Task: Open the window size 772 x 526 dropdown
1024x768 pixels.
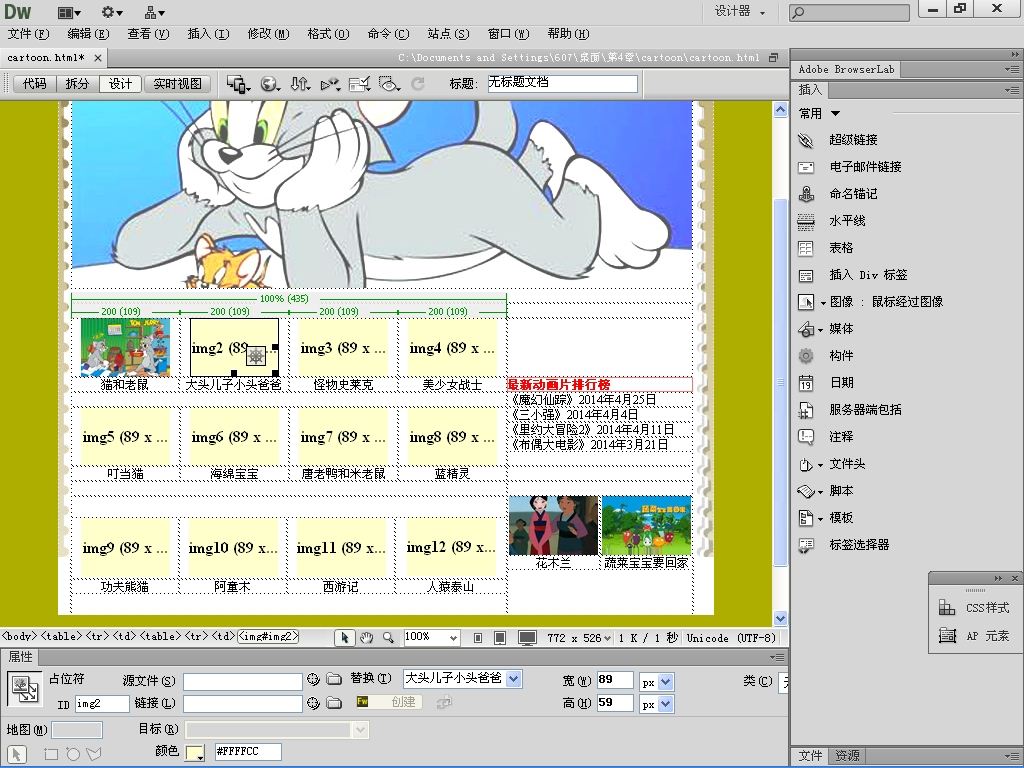Action: pos(579,638)
